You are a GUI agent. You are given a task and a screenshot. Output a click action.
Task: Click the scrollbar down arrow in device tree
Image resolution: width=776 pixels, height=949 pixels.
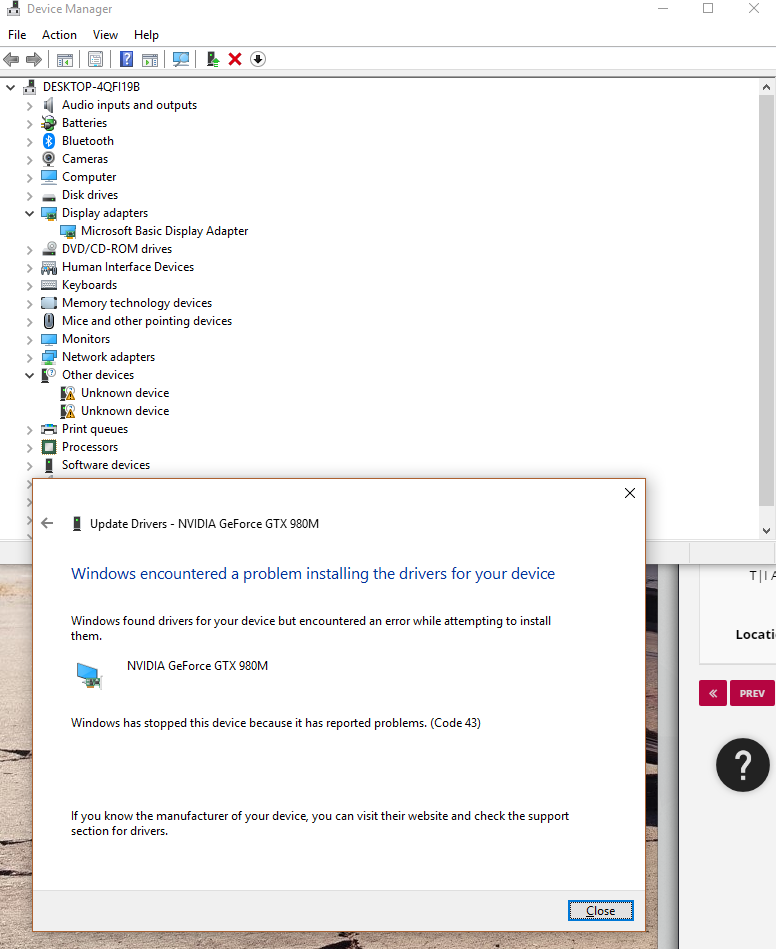click(766, 531)
